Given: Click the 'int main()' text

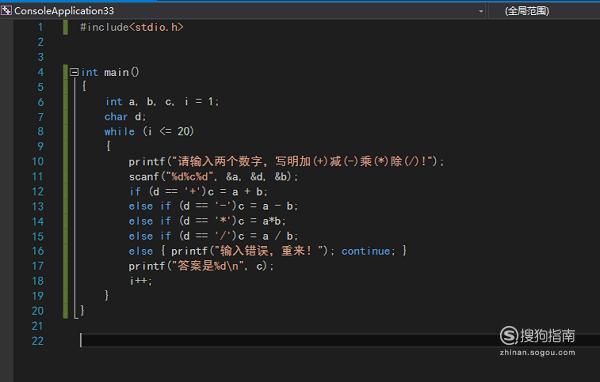Looking at the screenshot, I should [110, 72].
